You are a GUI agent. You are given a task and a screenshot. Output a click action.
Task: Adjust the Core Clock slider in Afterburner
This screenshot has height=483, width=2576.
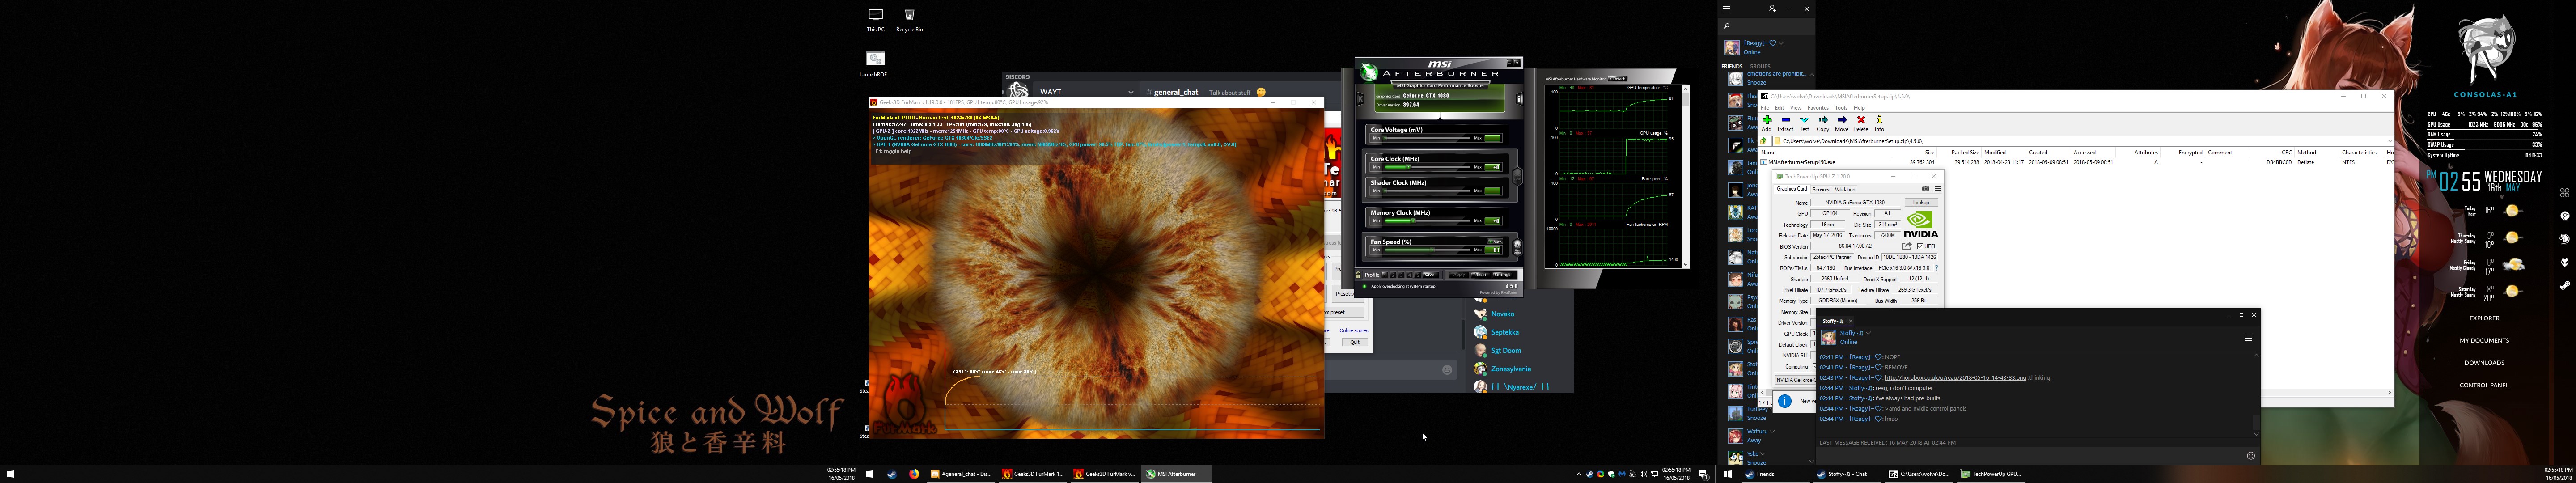click(x=1428, y=167)
